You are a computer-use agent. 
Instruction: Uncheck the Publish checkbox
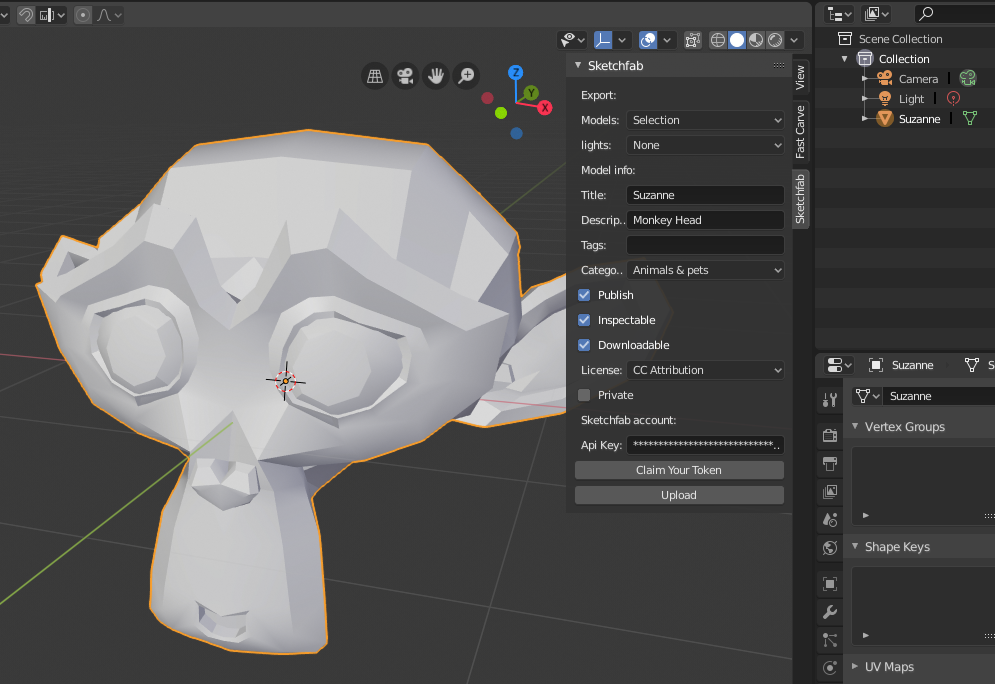click(x=585, y=295)
